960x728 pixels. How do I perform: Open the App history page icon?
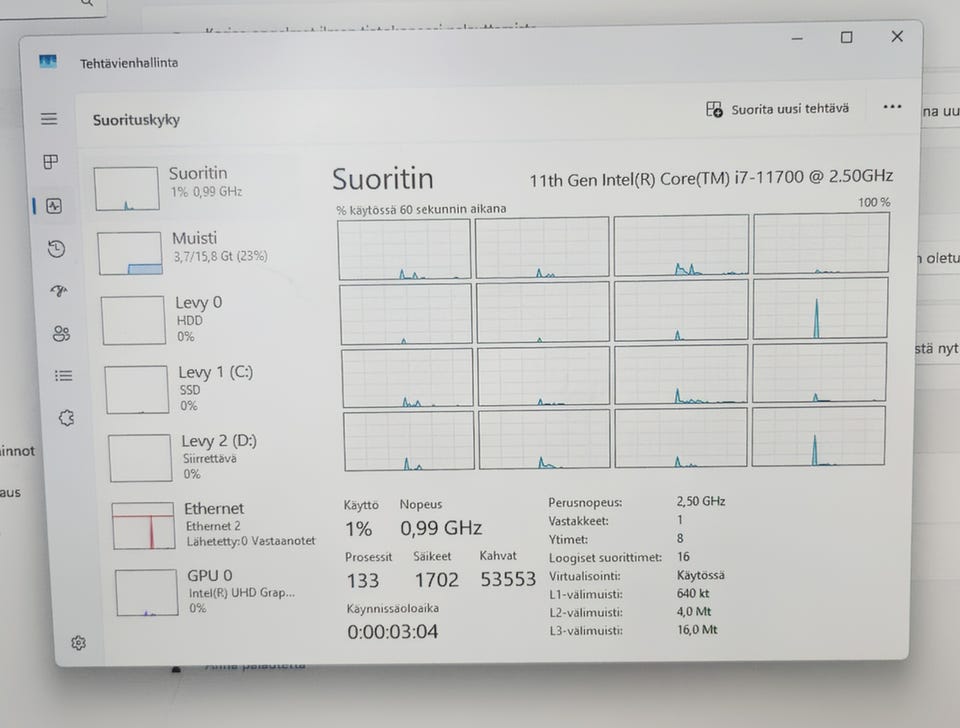click(x=56, y=249)
